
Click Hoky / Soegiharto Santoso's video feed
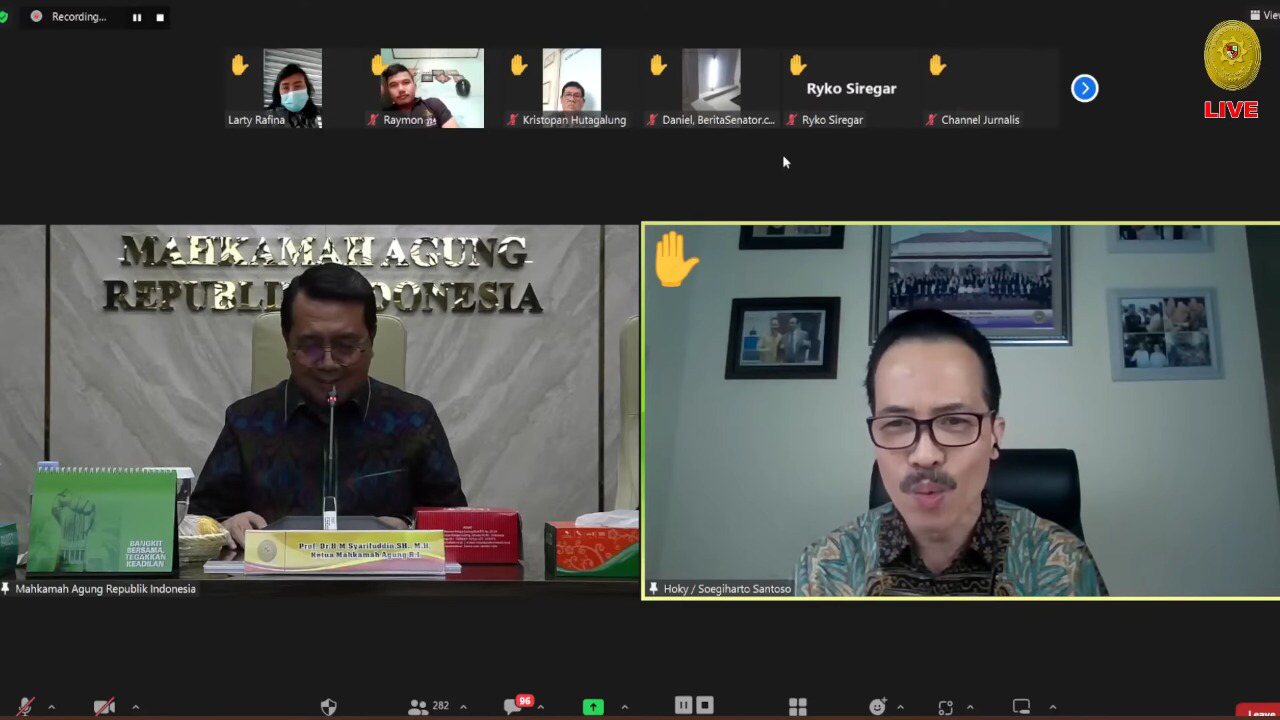coord(960,410)
